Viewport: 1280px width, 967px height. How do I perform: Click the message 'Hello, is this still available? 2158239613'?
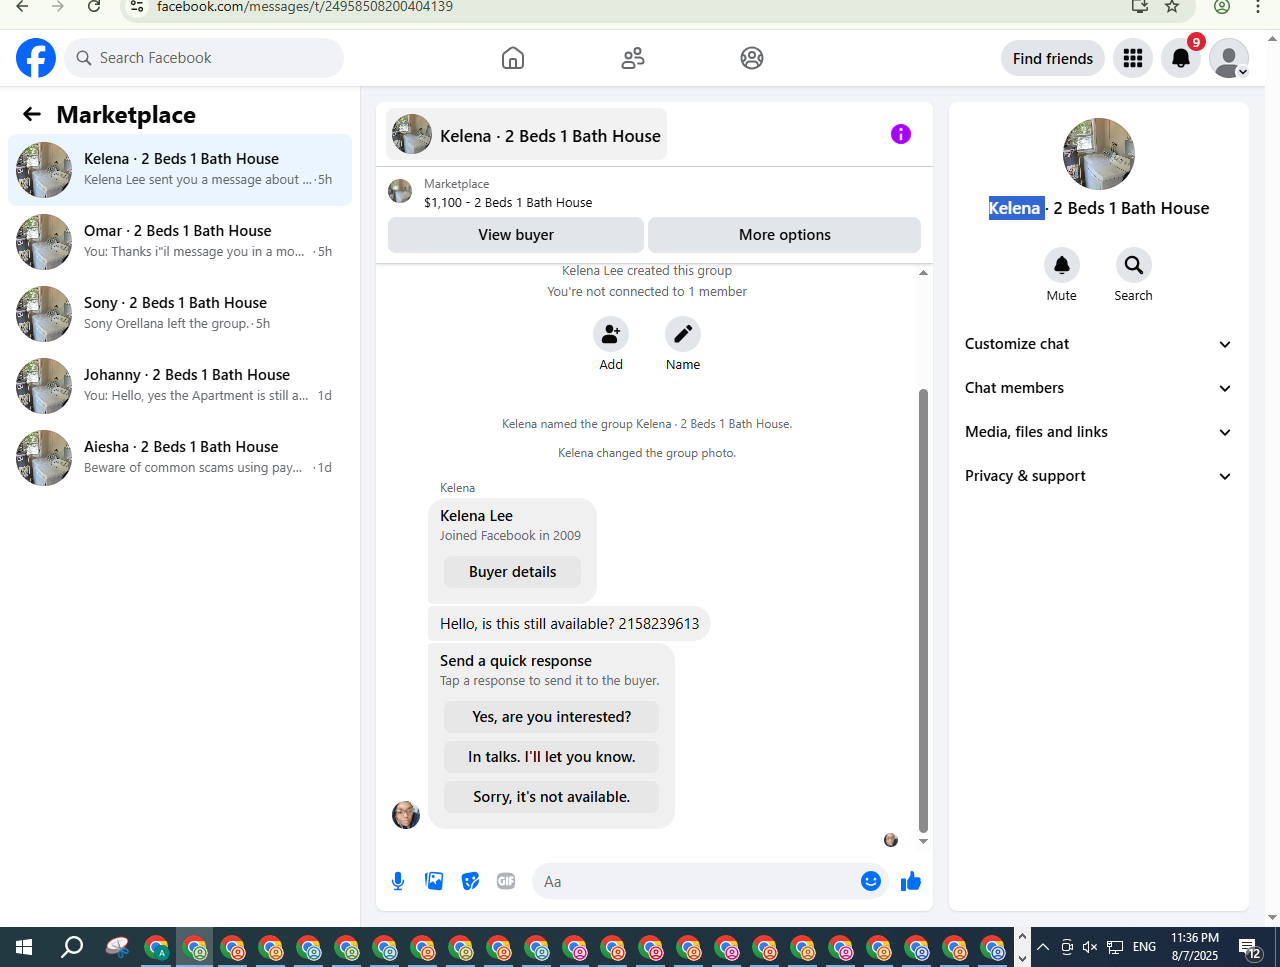569,624
